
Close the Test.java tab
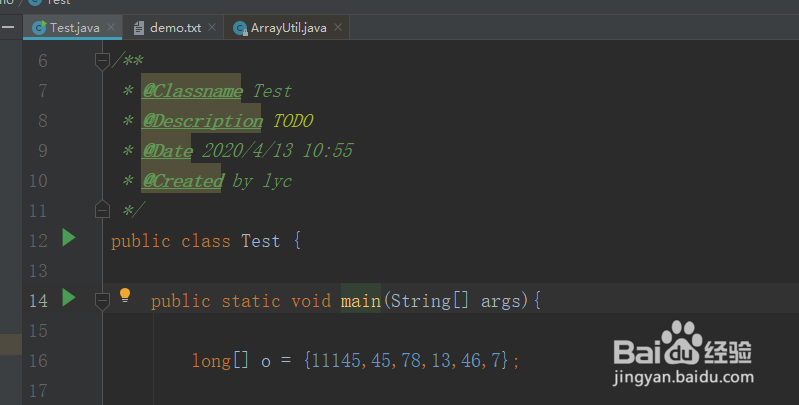click(x=110, y=28)
